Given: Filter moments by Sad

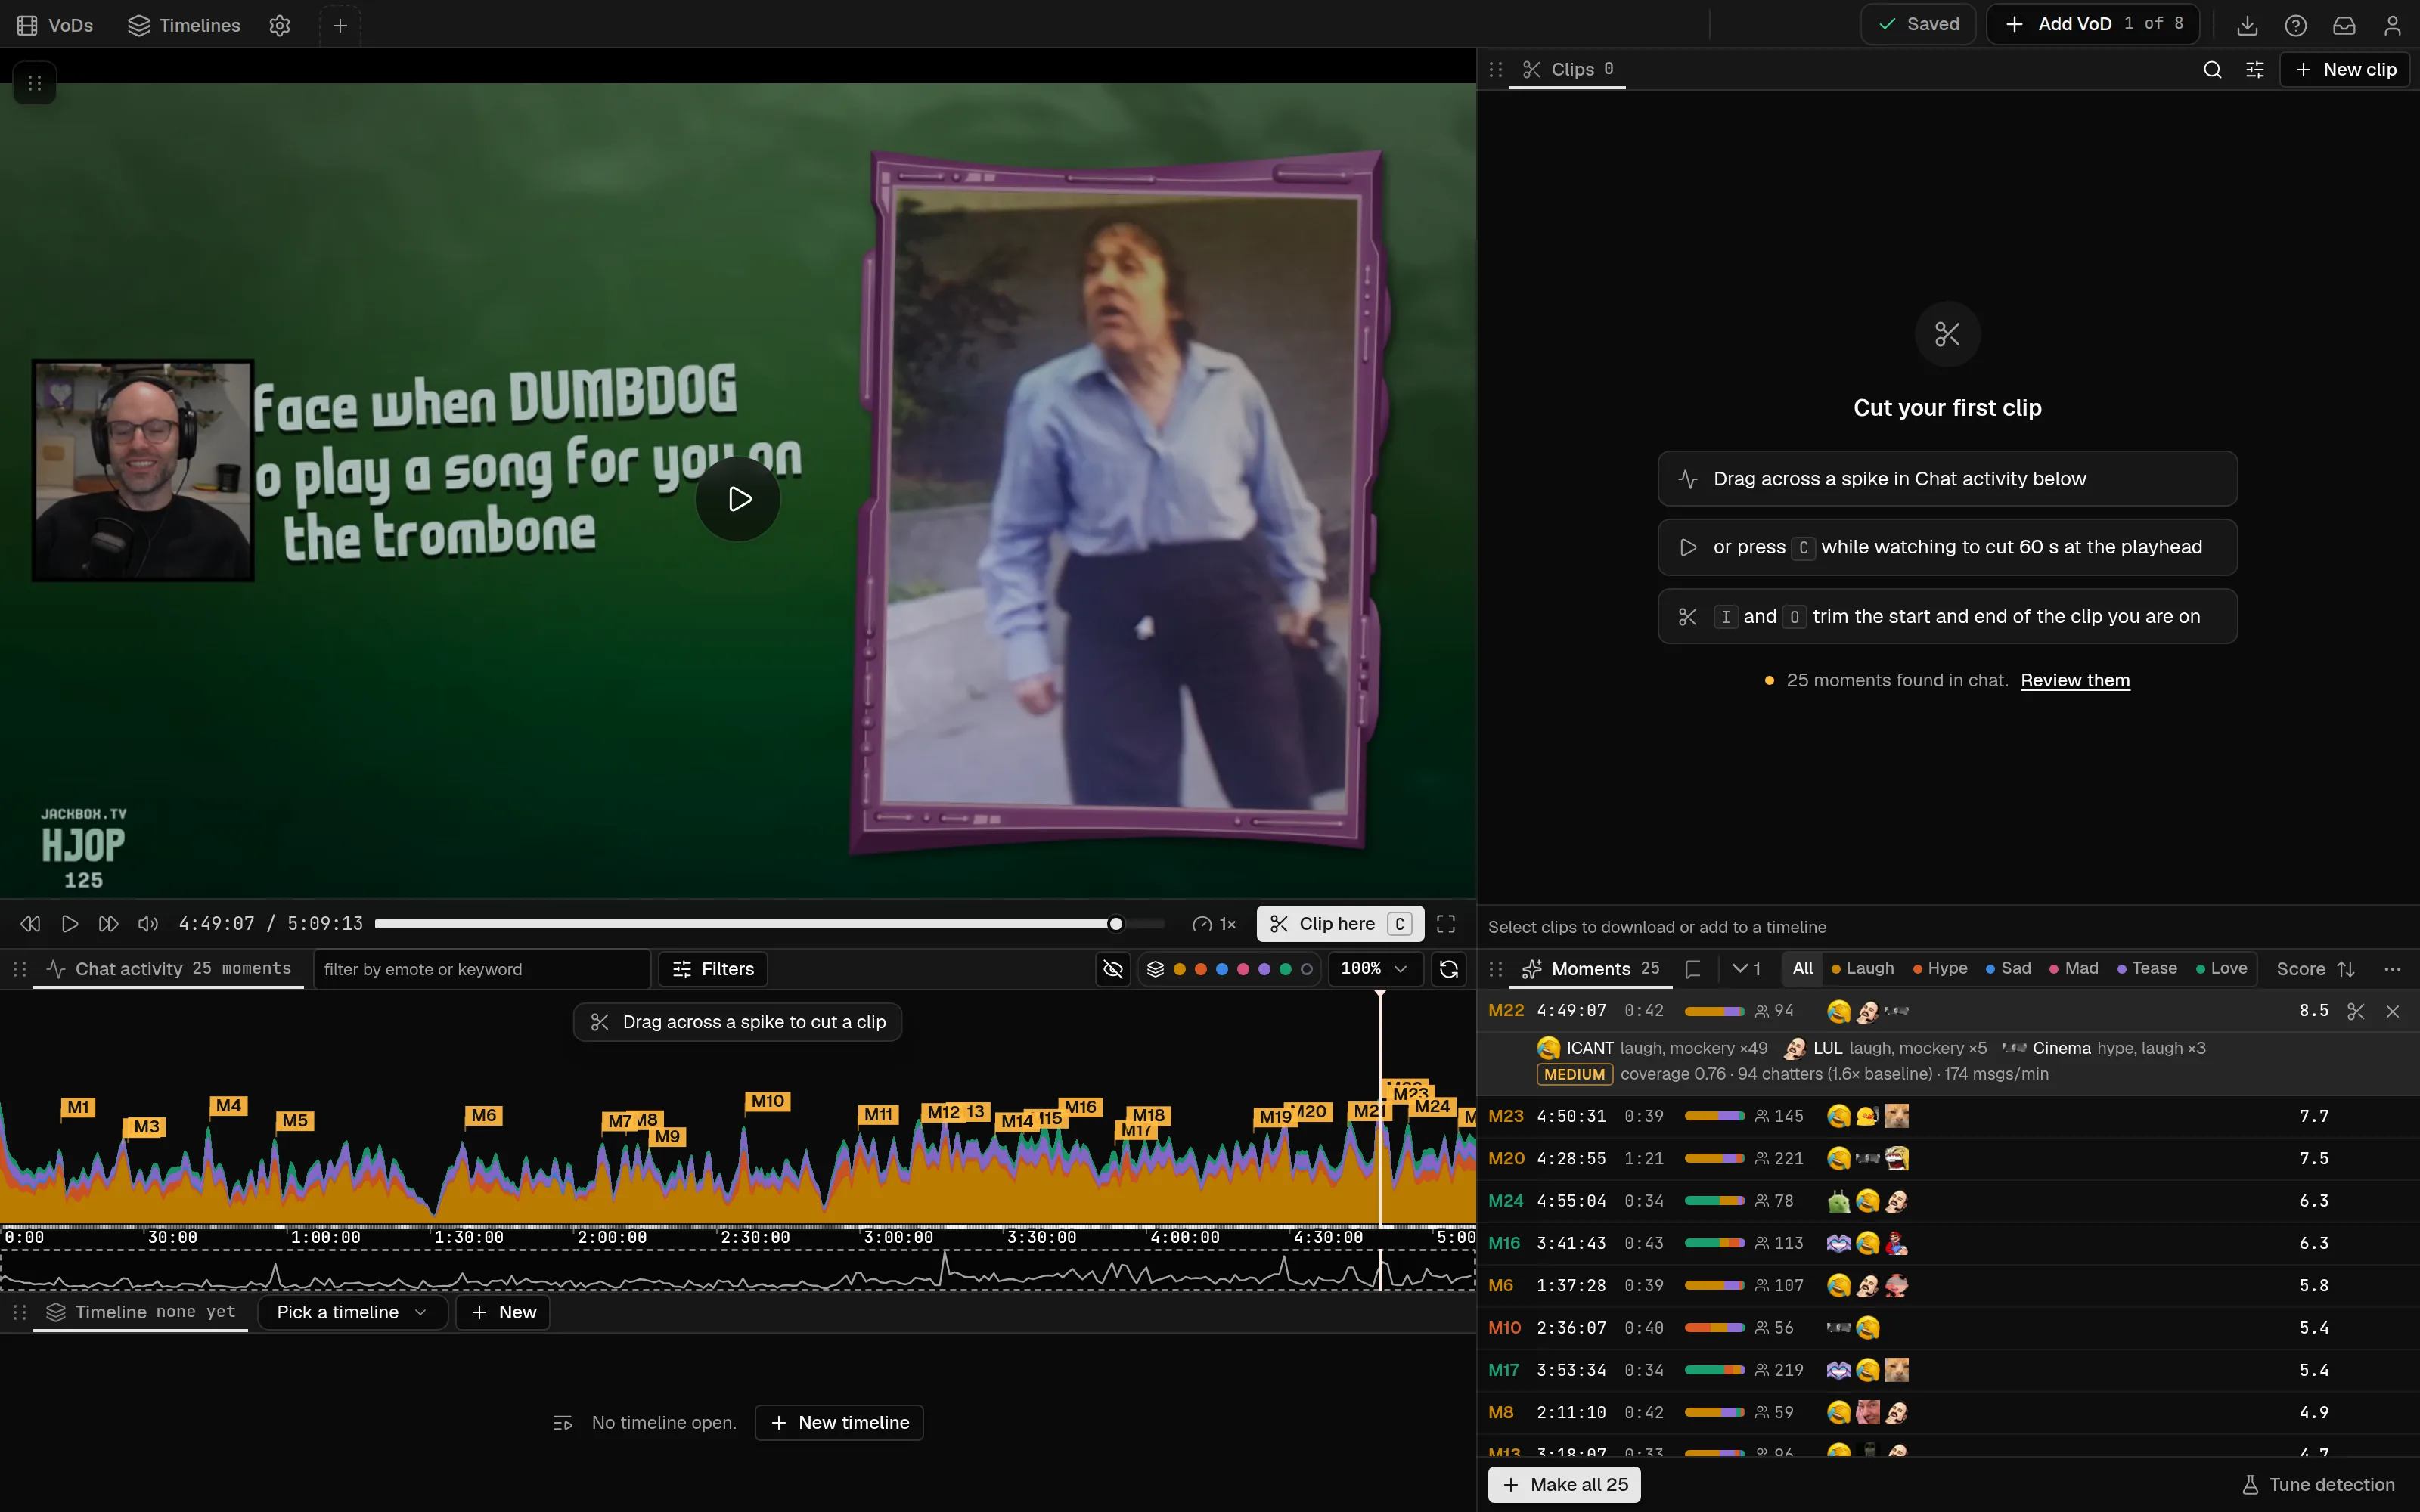Looking at the screenshot, I should (x=2008, y=968).
